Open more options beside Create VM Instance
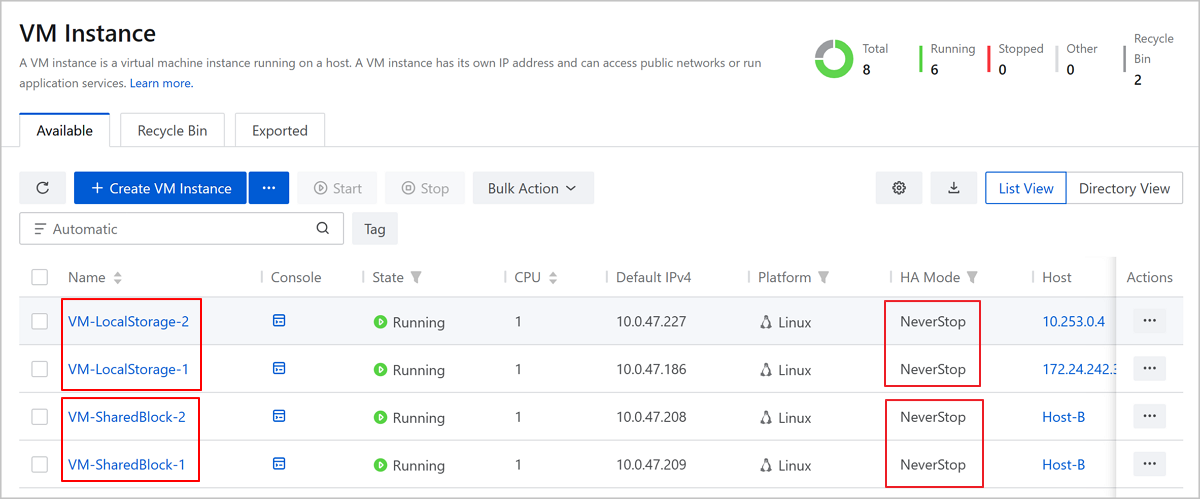This screenshot has height=499, width=1200. coord(268,188)
